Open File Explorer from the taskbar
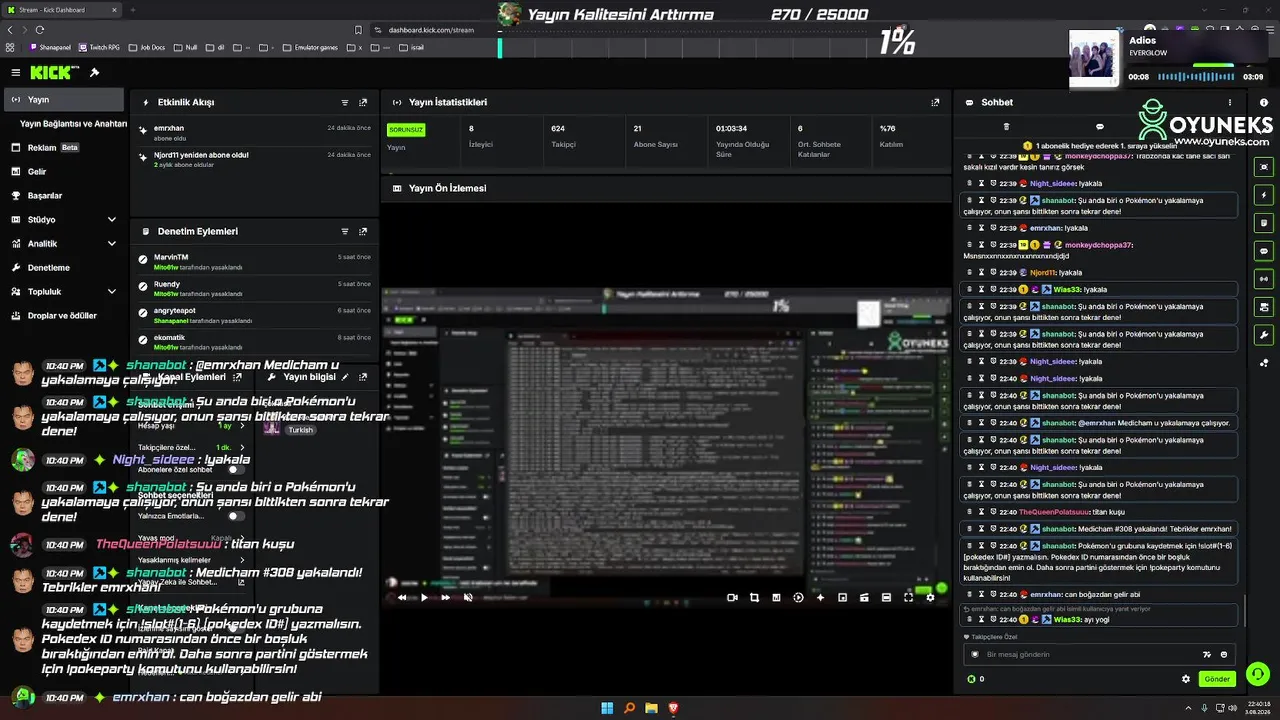Screen dimensions: 1280x720 651,708
